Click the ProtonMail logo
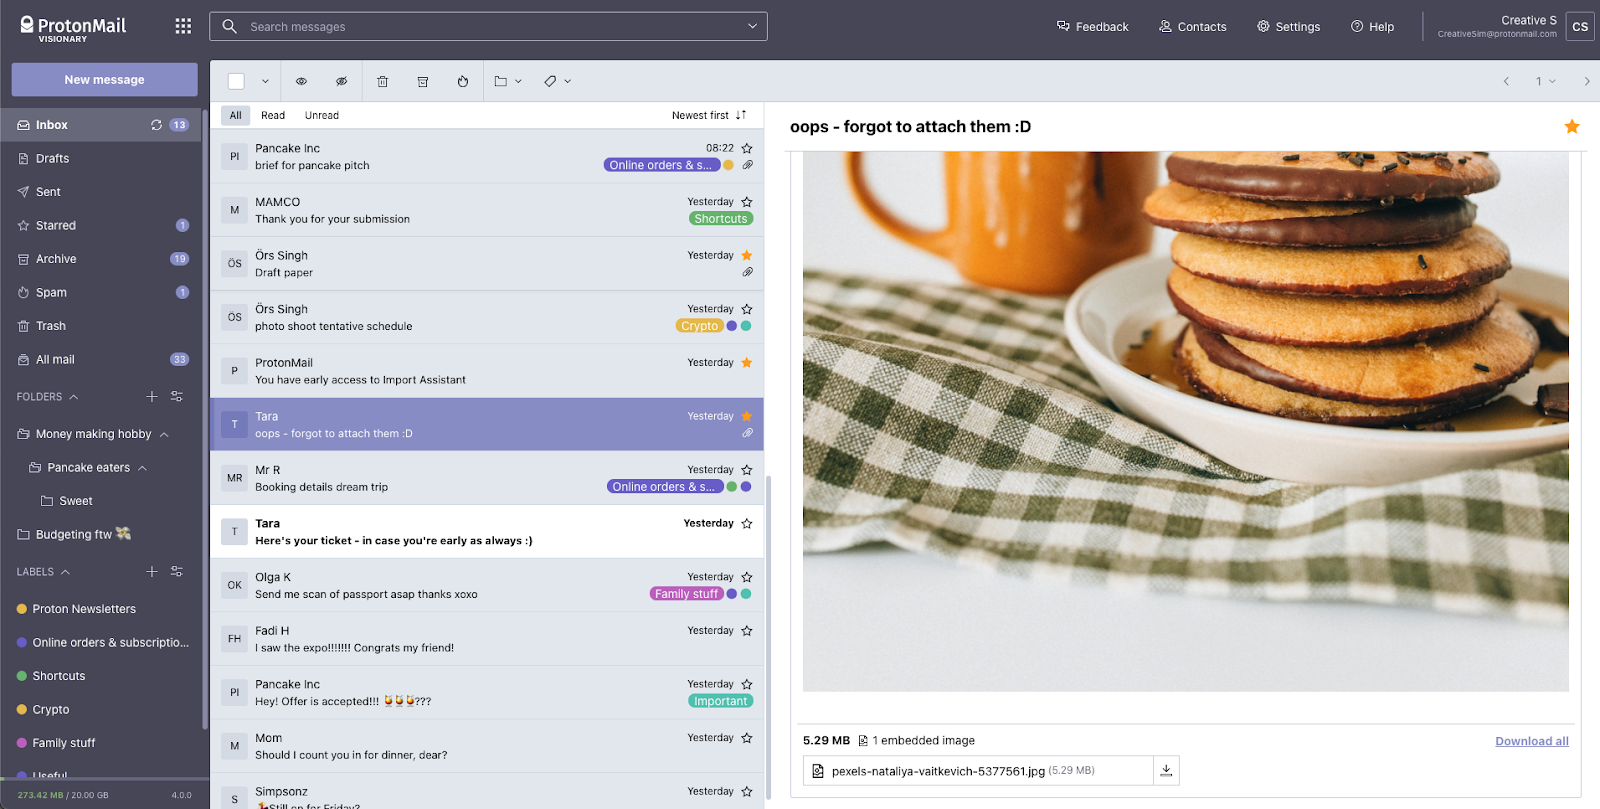This screenshot has width=1600, height=809. (73, 28)
